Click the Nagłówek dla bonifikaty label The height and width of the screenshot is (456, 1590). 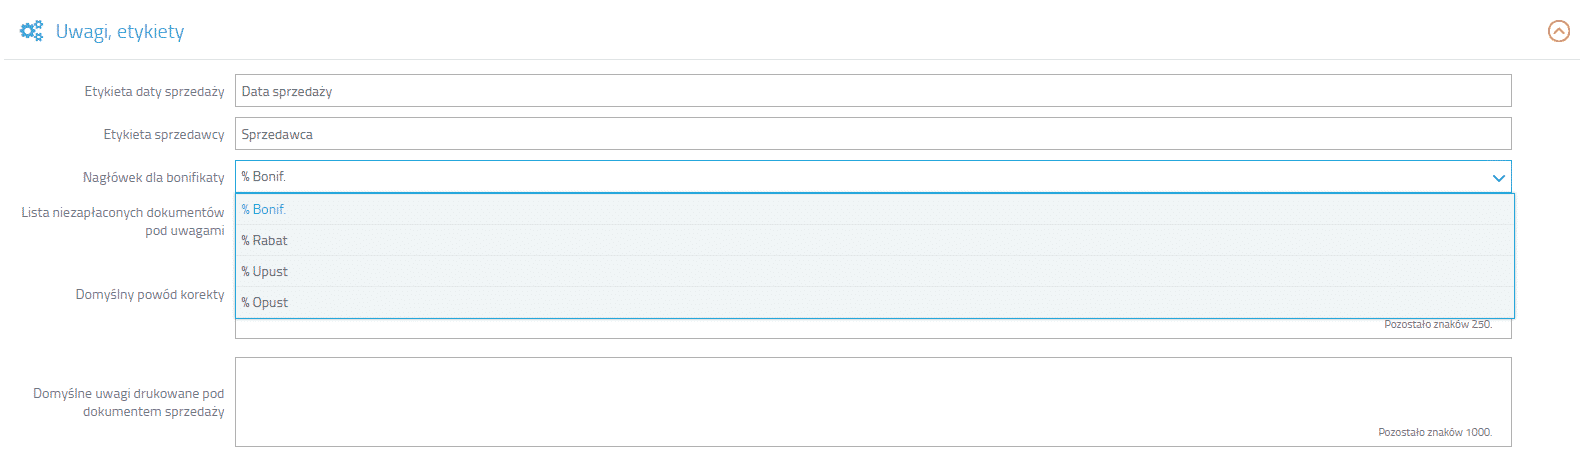[x=153, y=178]
